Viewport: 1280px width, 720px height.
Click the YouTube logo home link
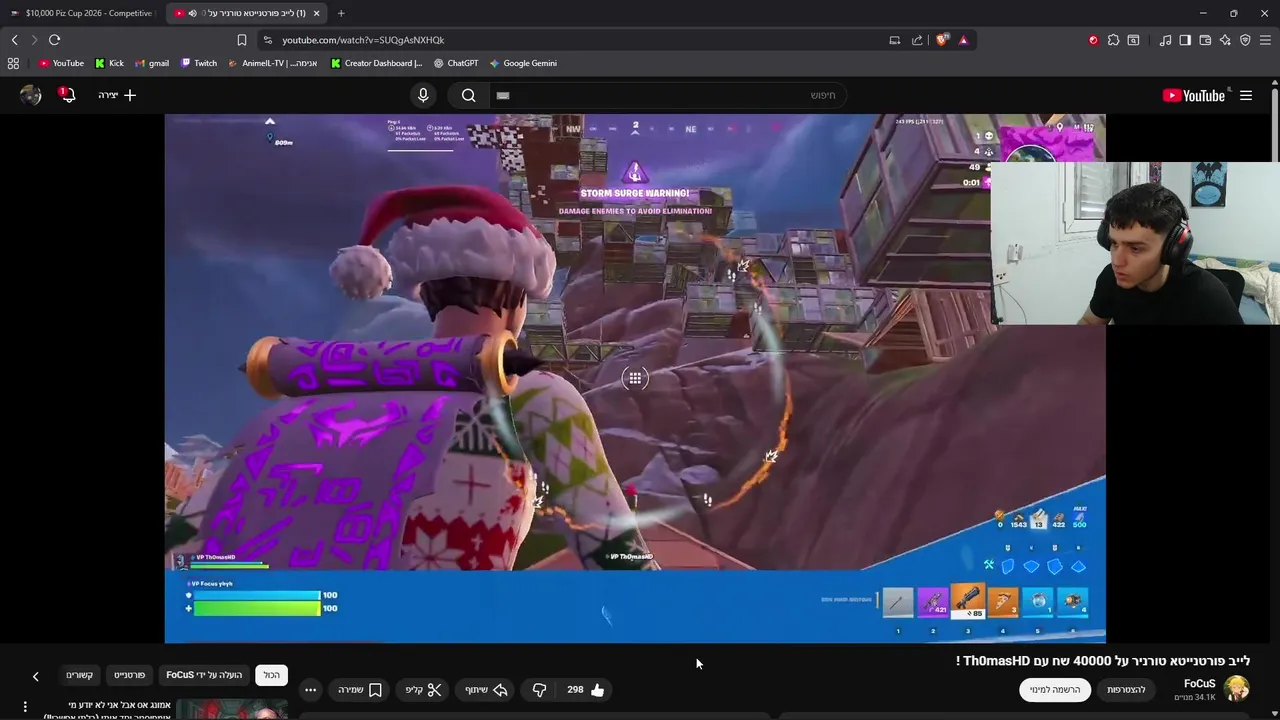pyautogui.click(x=1193, y=95)
